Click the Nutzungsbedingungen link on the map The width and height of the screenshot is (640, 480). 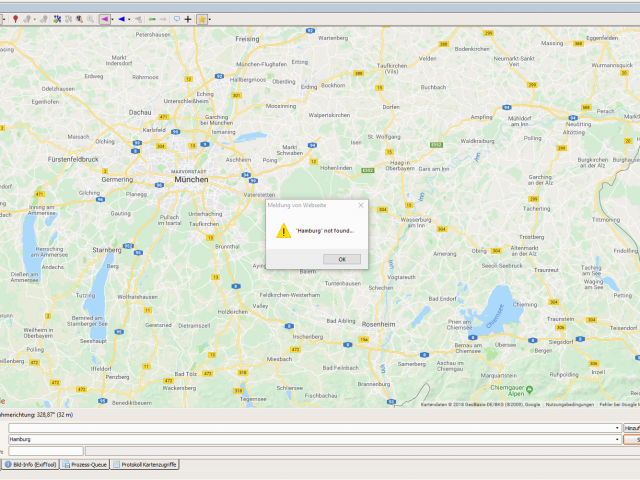pyautogui.click(x=570, y=404)
